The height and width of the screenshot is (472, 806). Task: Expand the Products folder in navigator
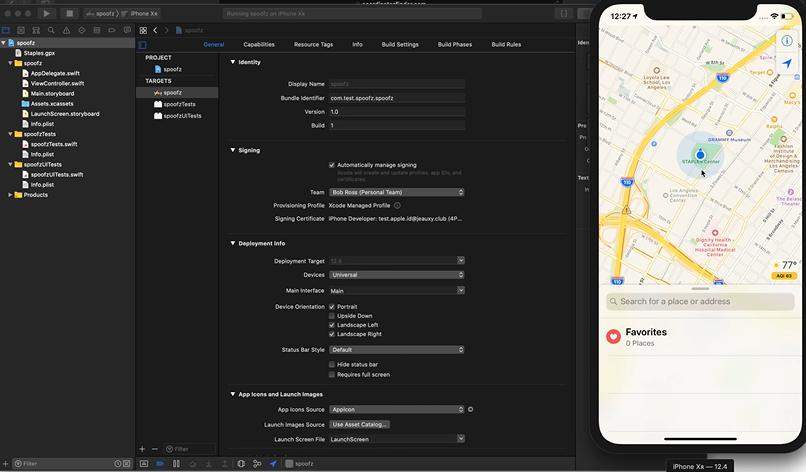click(10, 195)
